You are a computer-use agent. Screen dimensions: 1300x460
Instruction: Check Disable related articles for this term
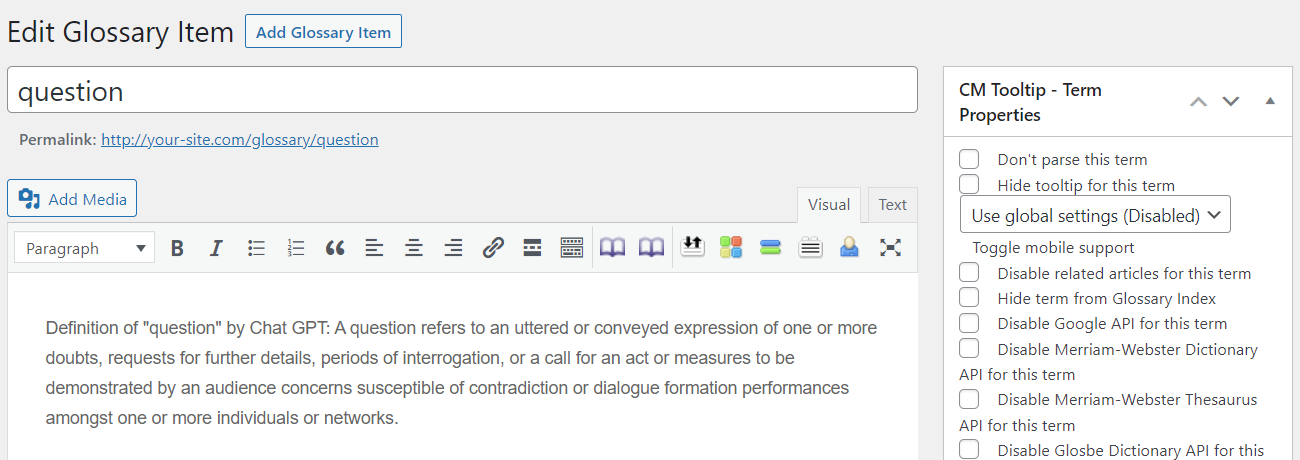[x=969, y=272]
